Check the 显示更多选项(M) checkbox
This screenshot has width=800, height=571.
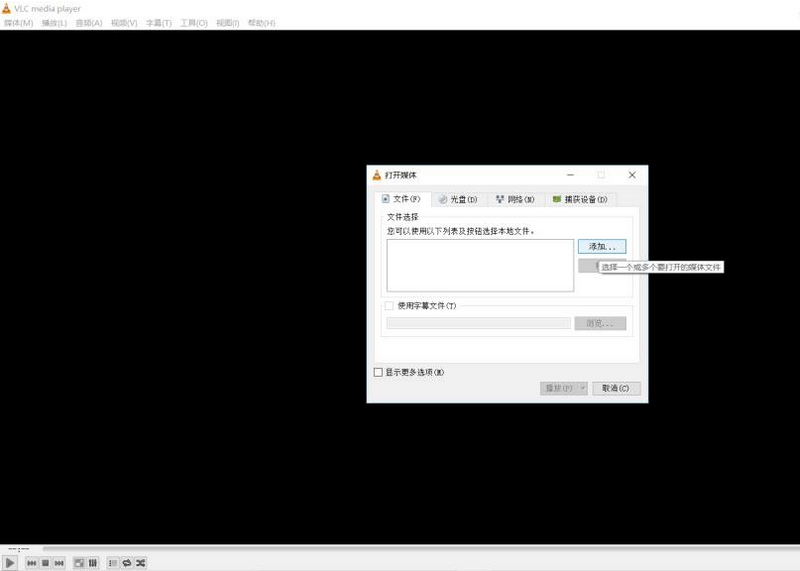coord(378,373)
